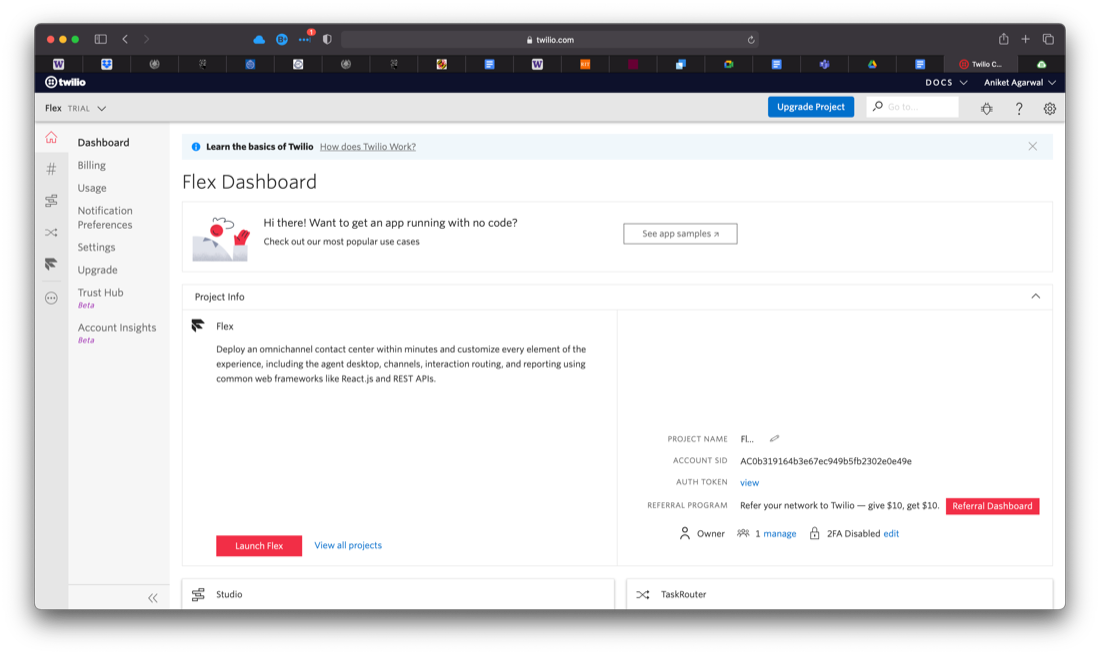Click the debugger bug icon
Screen dimensions: 1100x655
pyautogui.click(x=986, y=109)
